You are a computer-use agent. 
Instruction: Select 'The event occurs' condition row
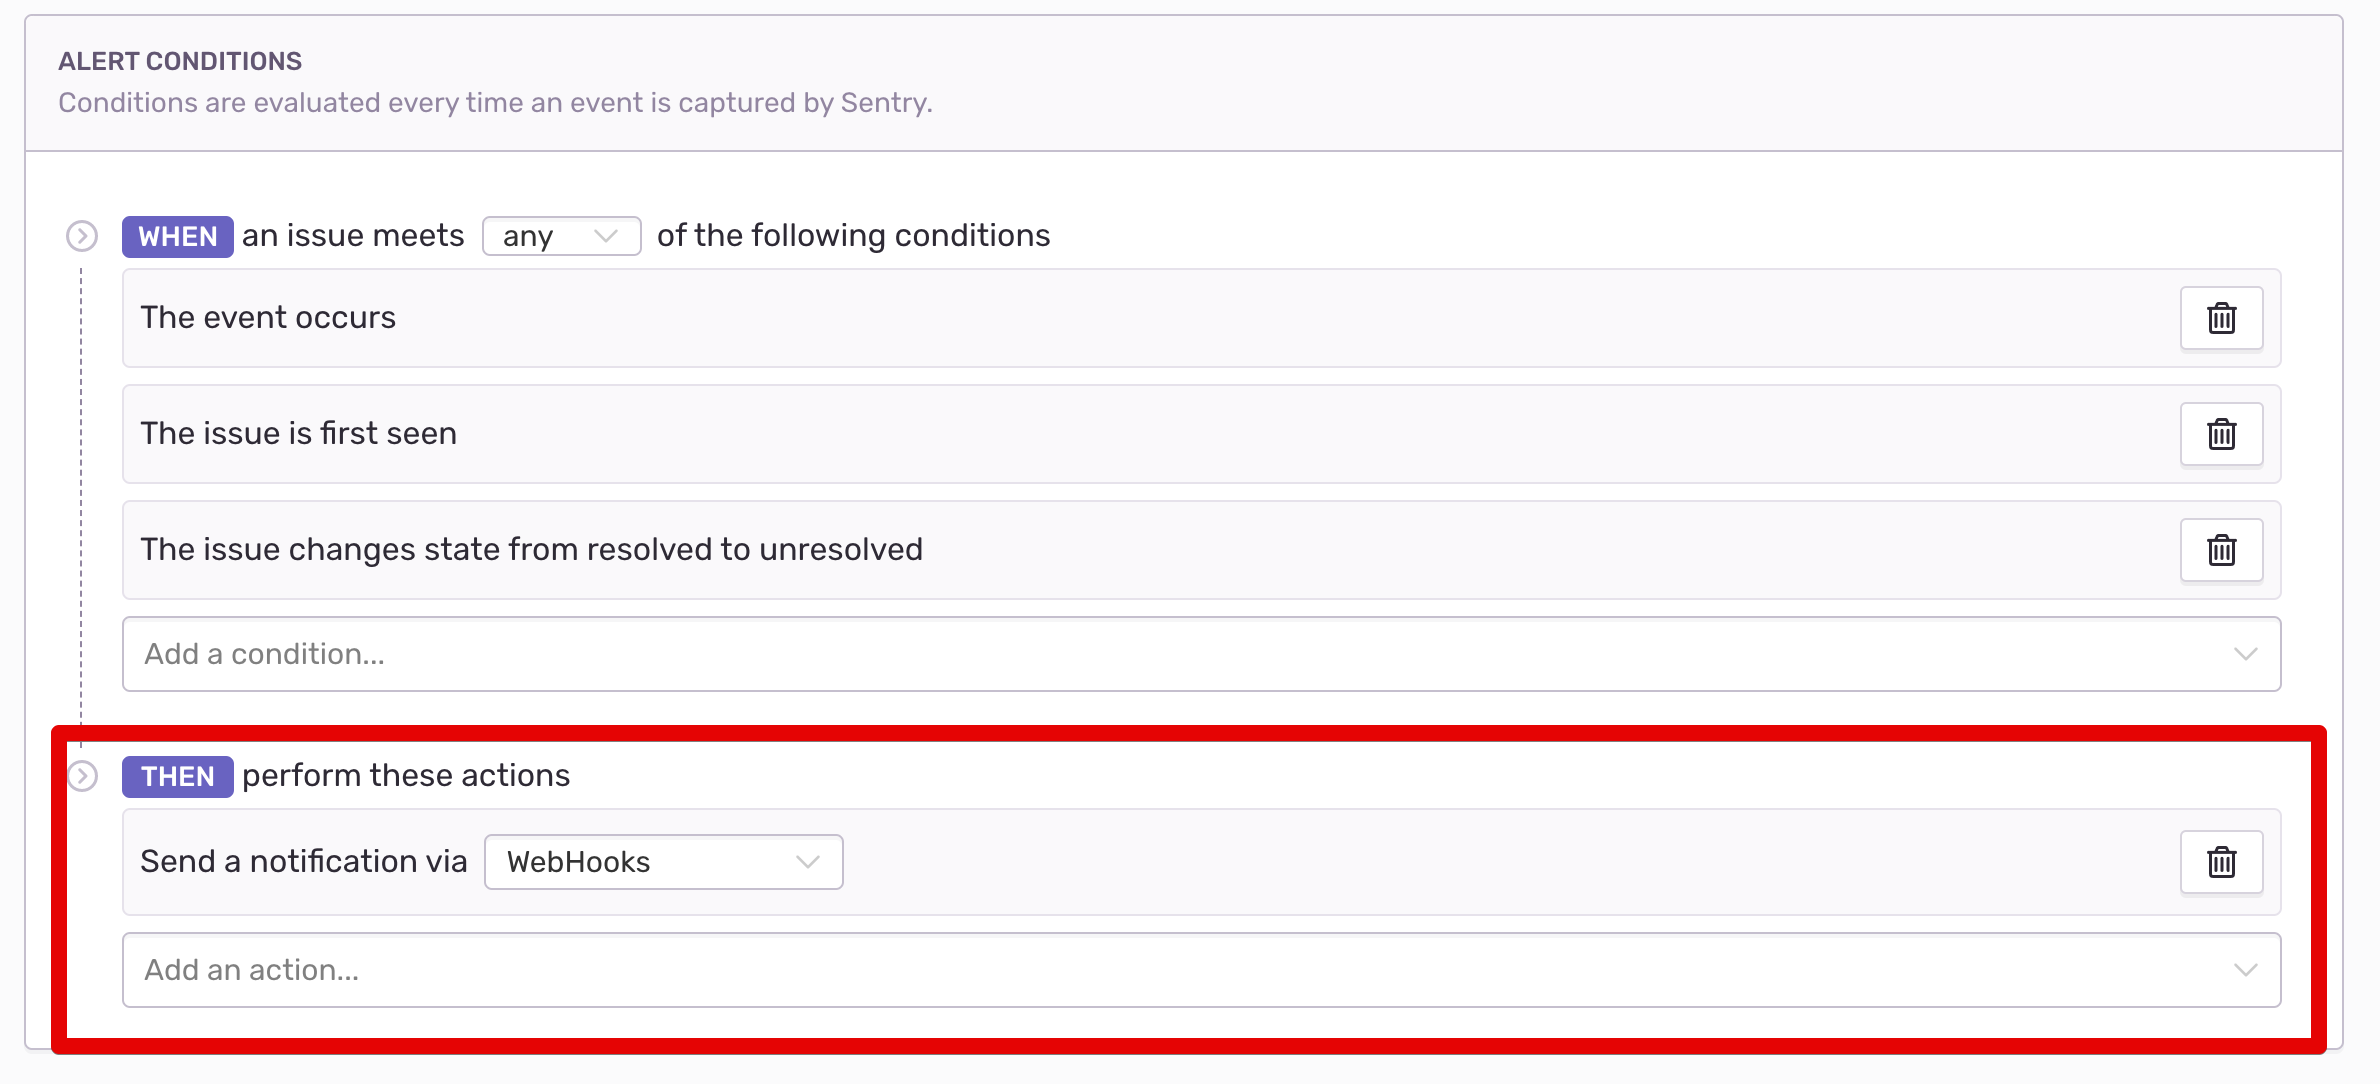click(1202, 318)
